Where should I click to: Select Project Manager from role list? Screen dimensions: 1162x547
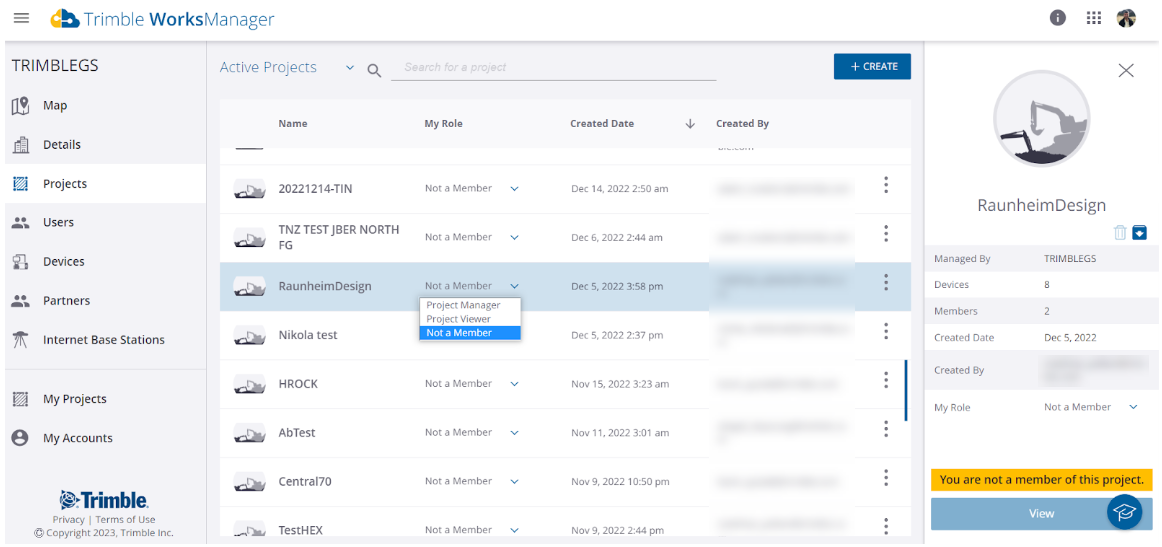click(463, 305)
